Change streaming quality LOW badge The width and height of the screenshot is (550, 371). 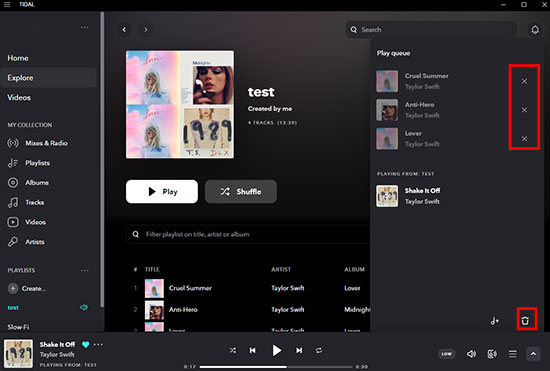tap(447, 354)
